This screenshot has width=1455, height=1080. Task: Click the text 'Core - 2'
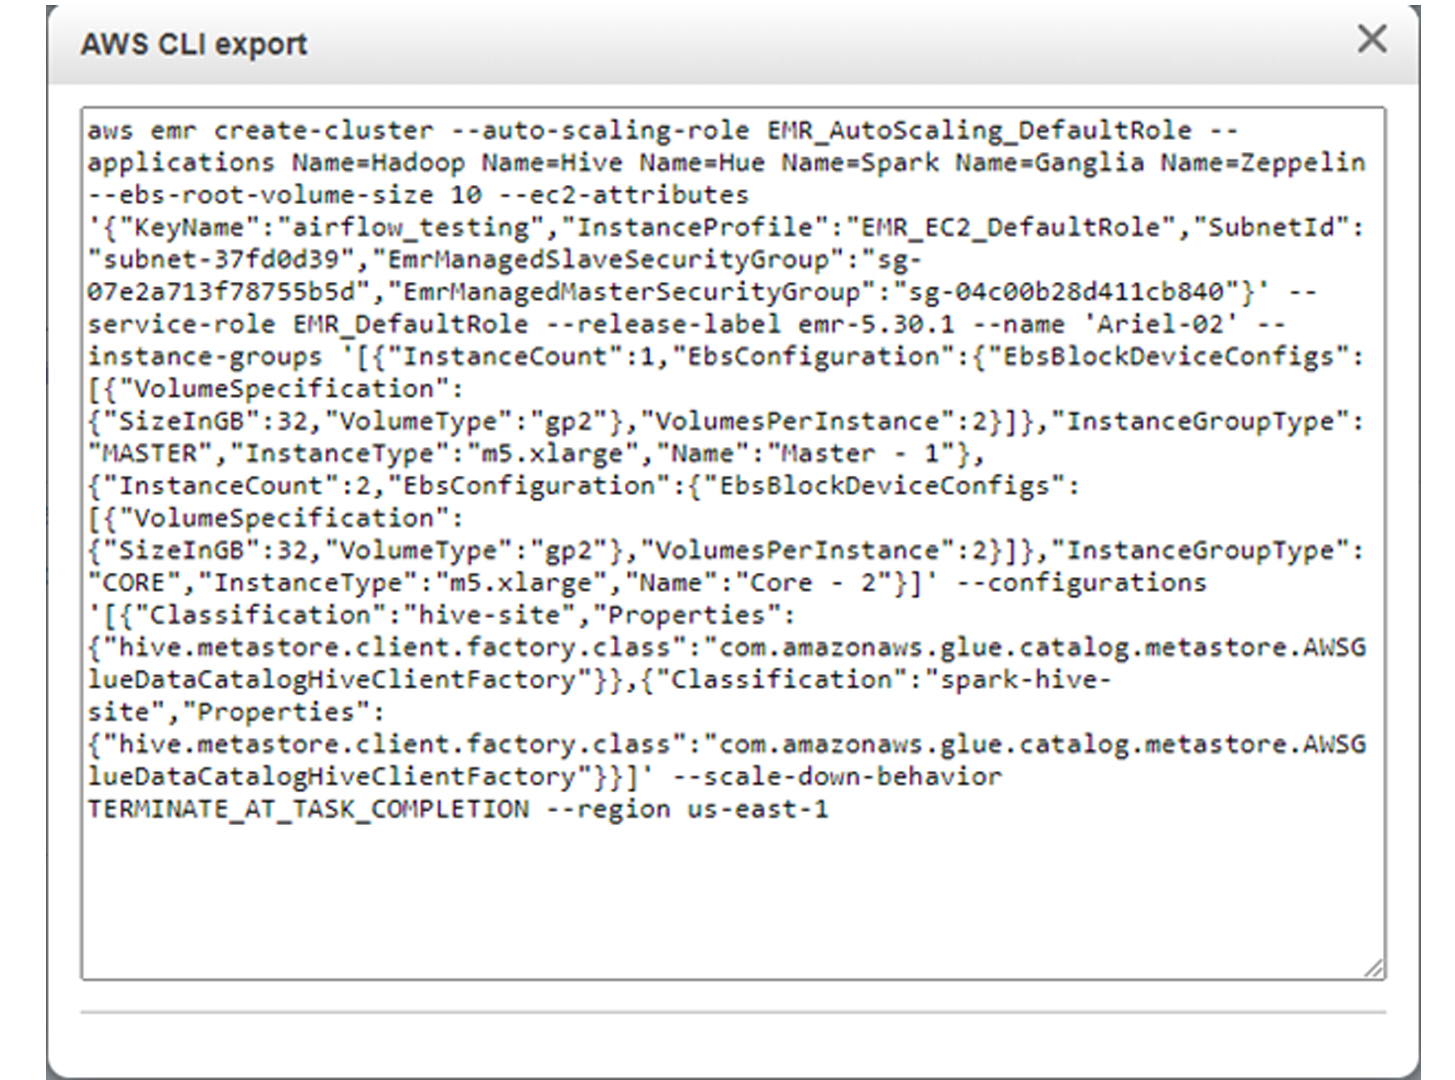(x=813, y=583)
